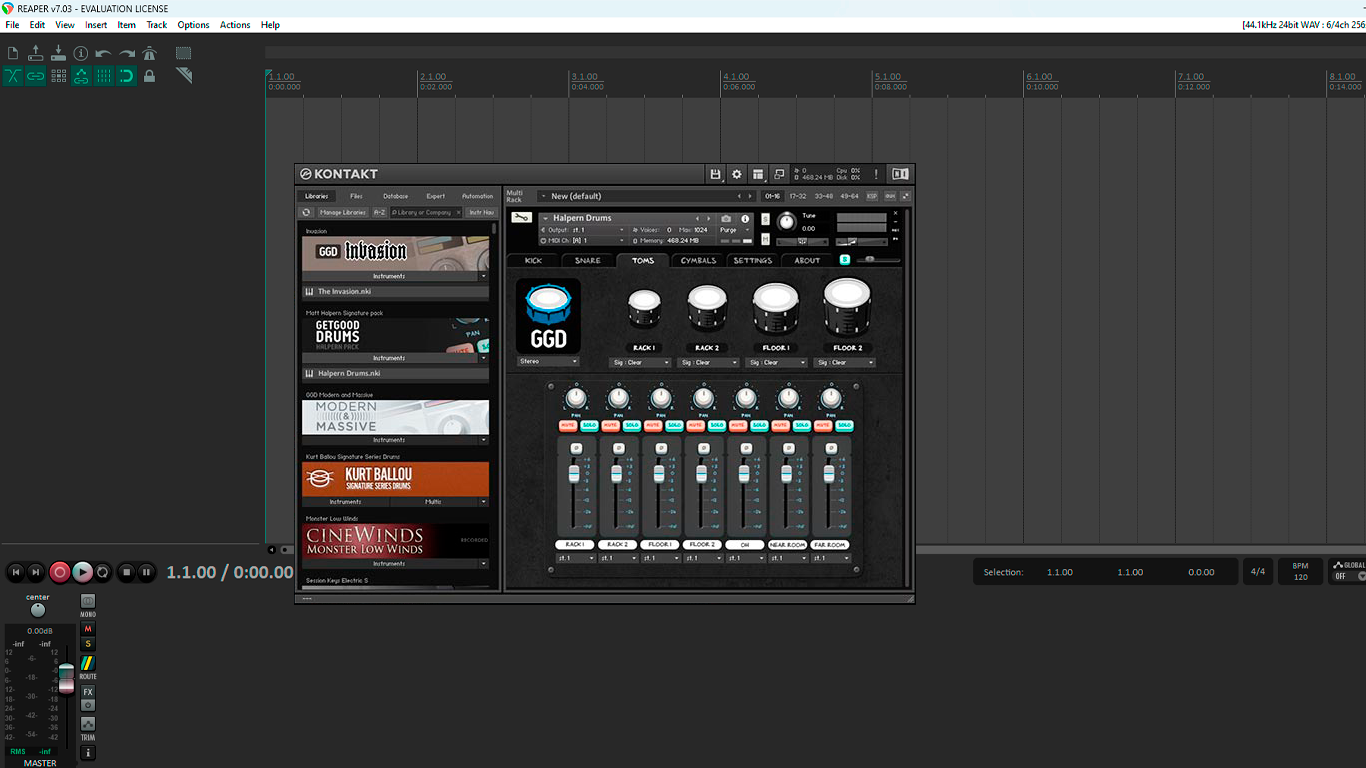The image size is (1366, 768).
Task: Toggle the grid lines button
Action: pos(104,76)
